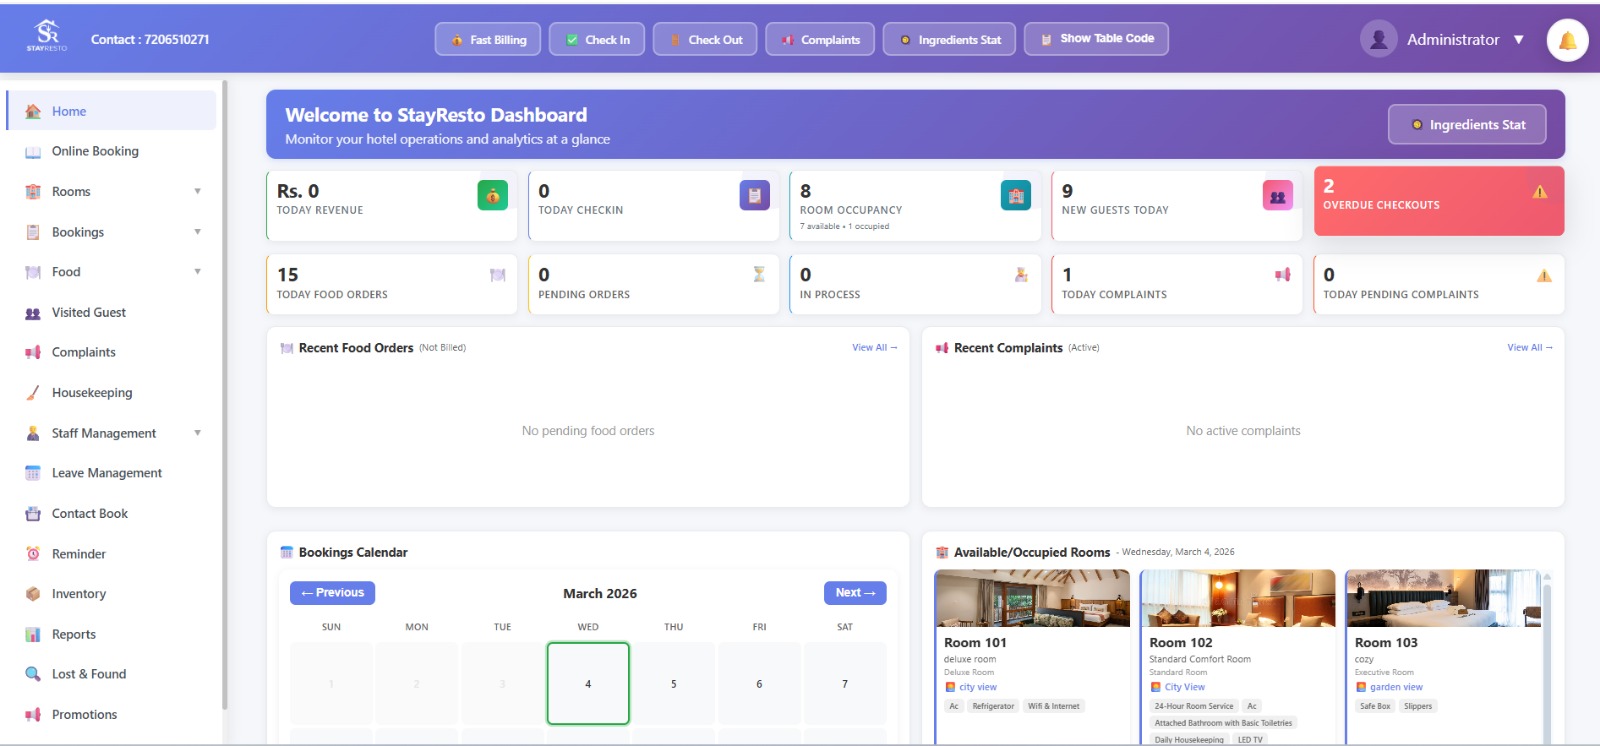Viewport: 1600px width, 746px height.
Task: Click the Today Complaints megaphone icon
Action: [x=1283, y=274]
